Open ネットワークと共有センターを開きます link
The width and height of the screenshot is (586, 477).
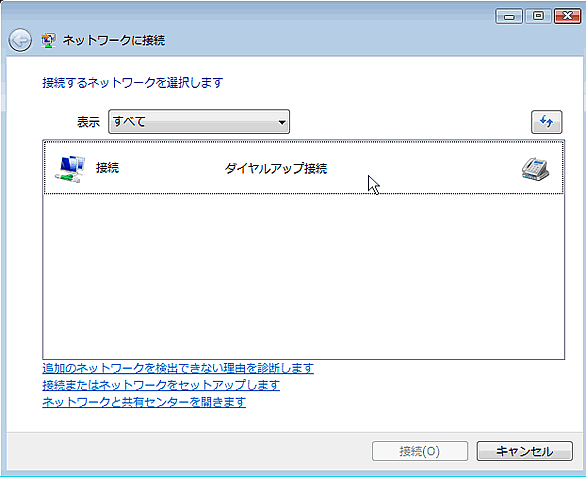(x=144, y=402)
